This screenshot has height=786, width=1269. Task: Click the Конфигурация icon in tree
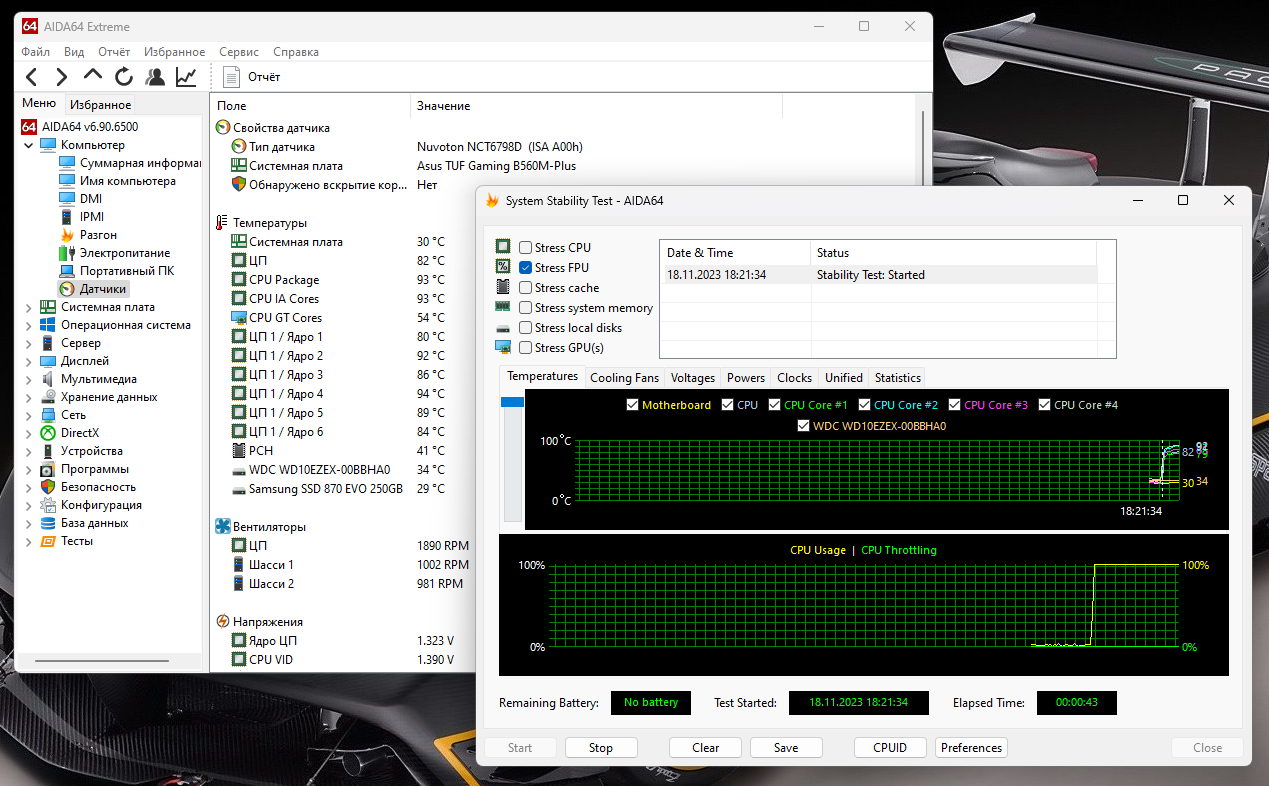click(48, 505)
